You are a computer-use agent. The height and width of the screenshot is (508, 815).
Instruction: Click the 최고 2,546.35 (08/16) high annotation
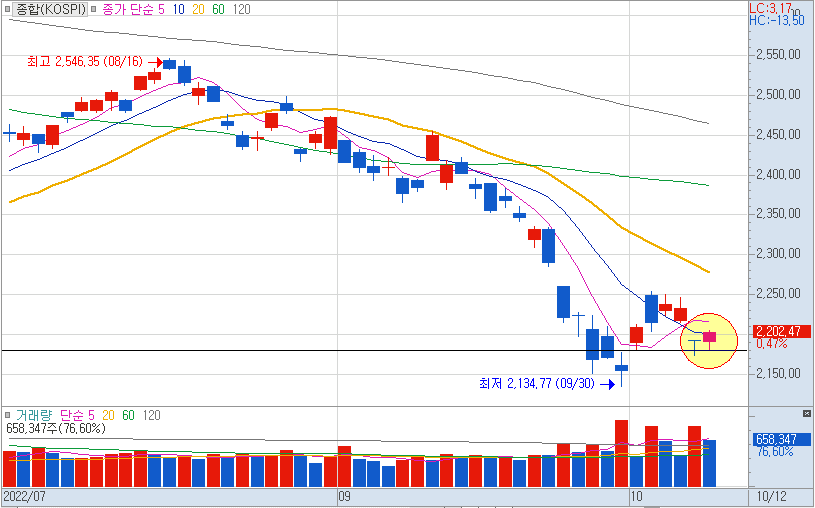pos(85,61)
